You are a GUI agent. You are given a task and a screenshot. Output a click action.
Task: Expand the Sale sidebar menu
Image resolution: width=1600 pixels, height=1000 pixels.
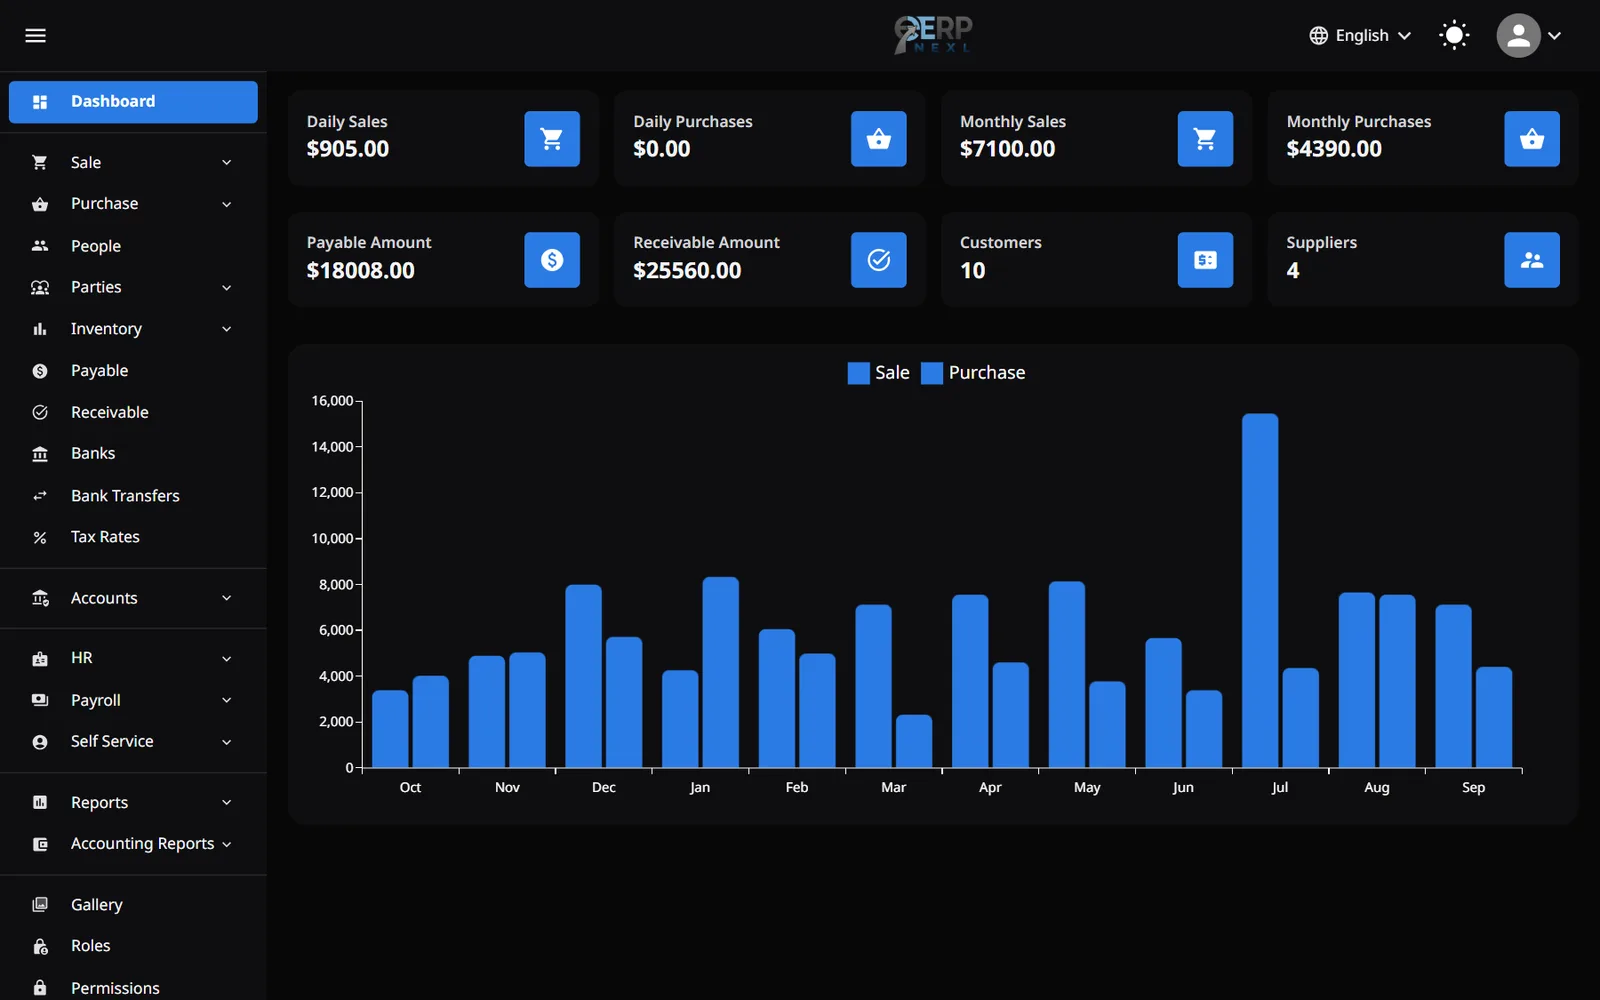133,162
